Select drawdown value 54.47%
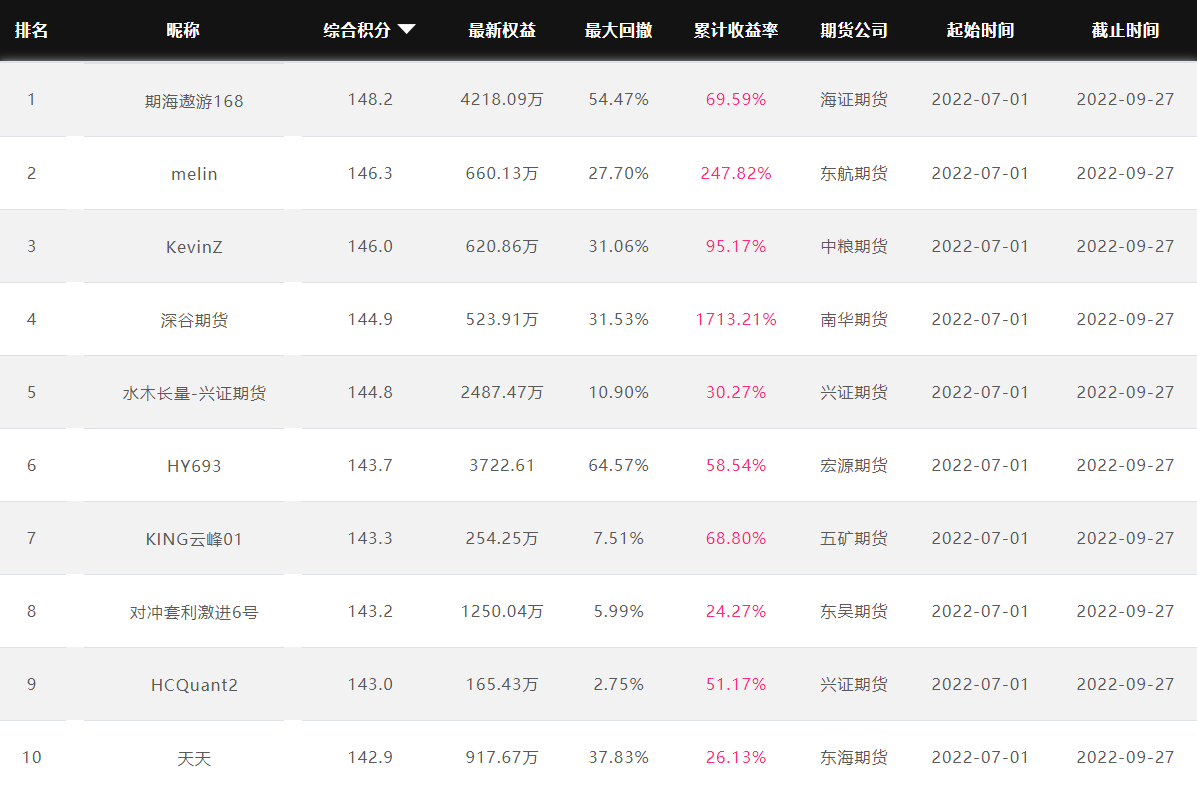1197x791 pixels. tap(618, 99)
